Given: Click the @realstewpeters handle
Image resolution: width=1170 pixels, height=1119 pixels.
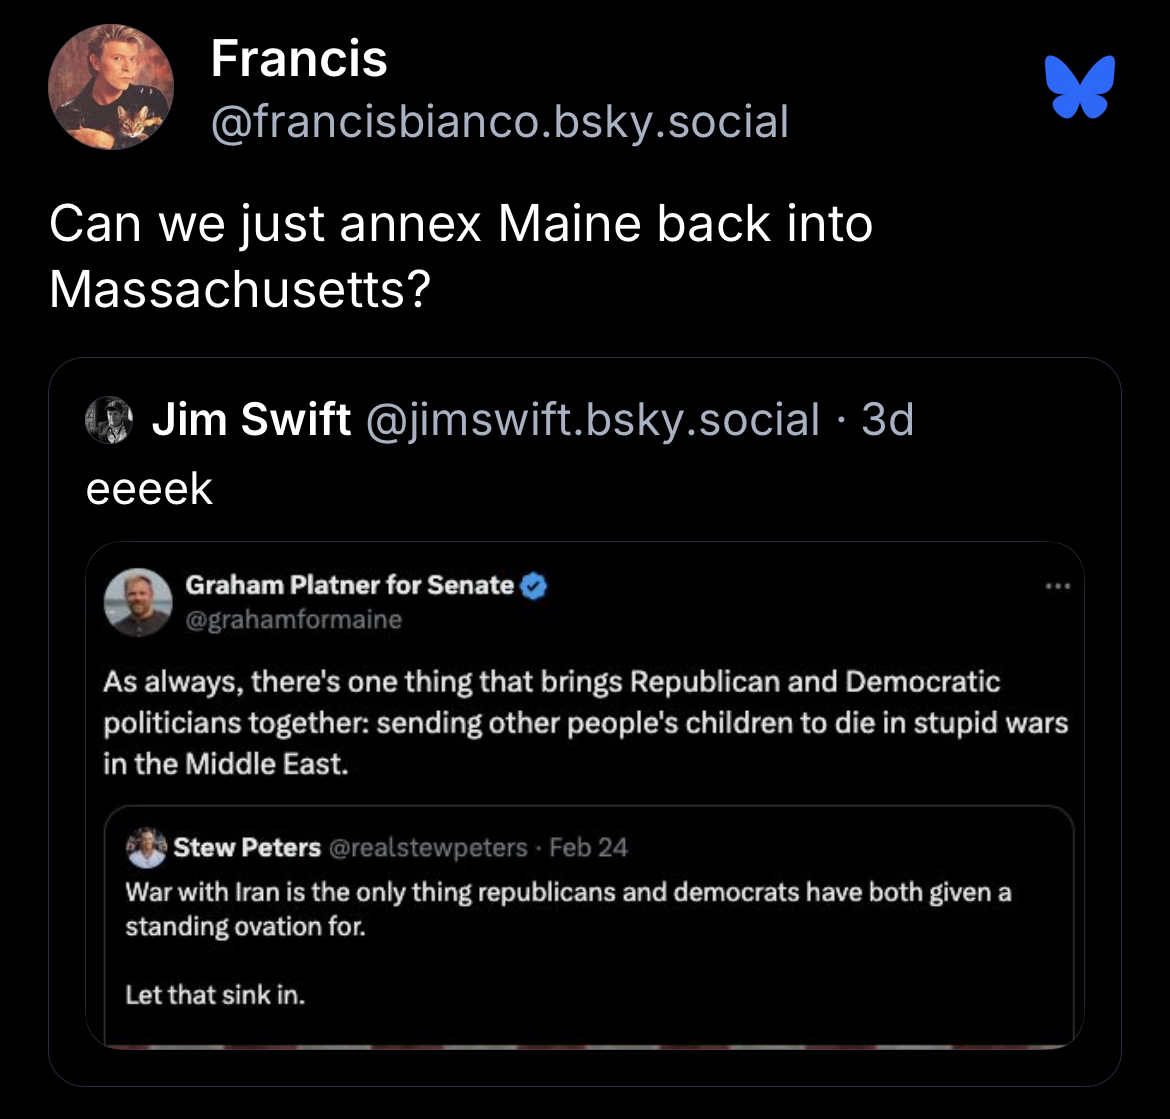Looking at the screenshot, I should point(427,848).
